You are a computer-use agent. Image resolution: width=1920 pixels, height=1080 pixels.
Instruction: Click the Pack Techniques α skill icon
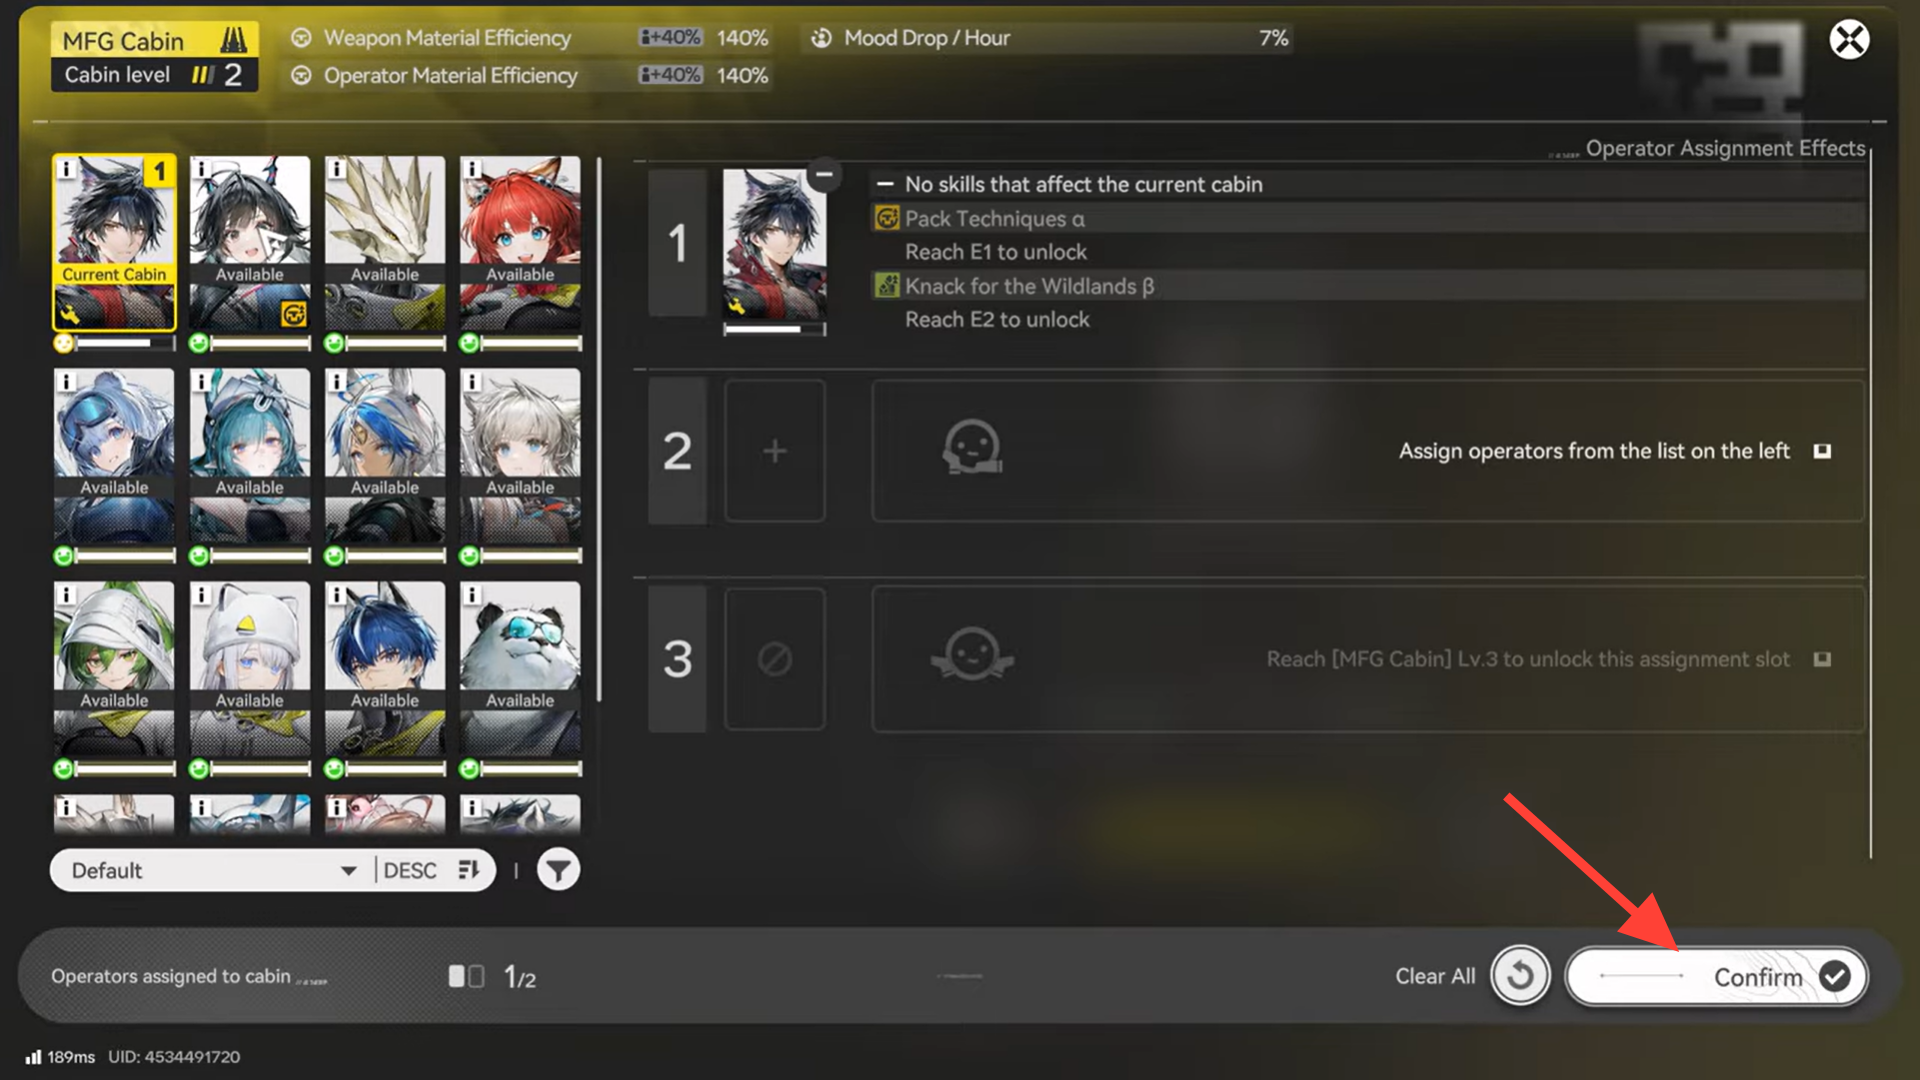click(886, 218)
